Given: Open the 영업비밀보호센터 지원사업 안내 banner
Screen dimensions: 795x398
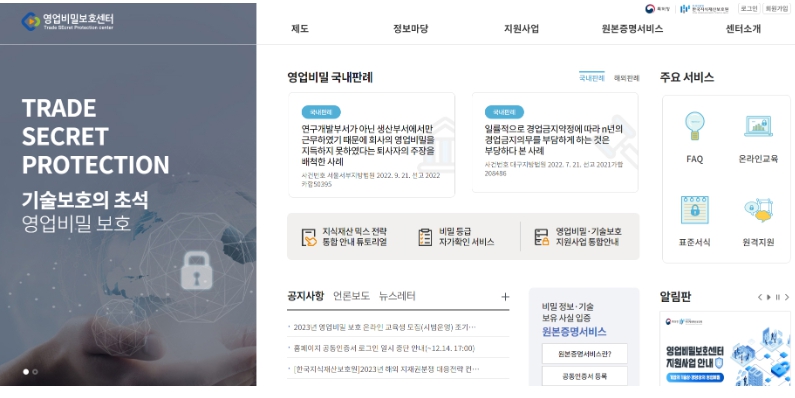Looking at the screenshot, I should 725,349.
